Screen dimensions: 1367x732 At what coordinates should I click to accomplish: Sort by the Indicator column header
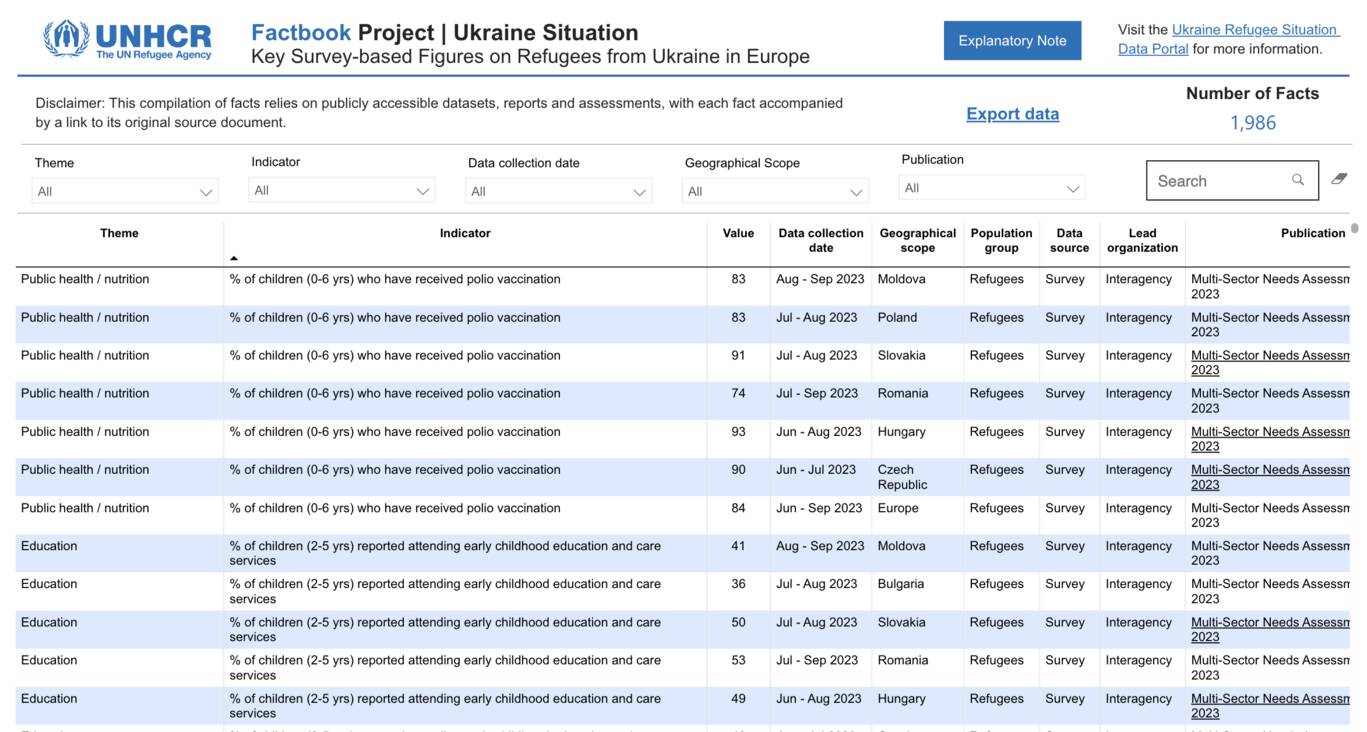pos(465,233)
